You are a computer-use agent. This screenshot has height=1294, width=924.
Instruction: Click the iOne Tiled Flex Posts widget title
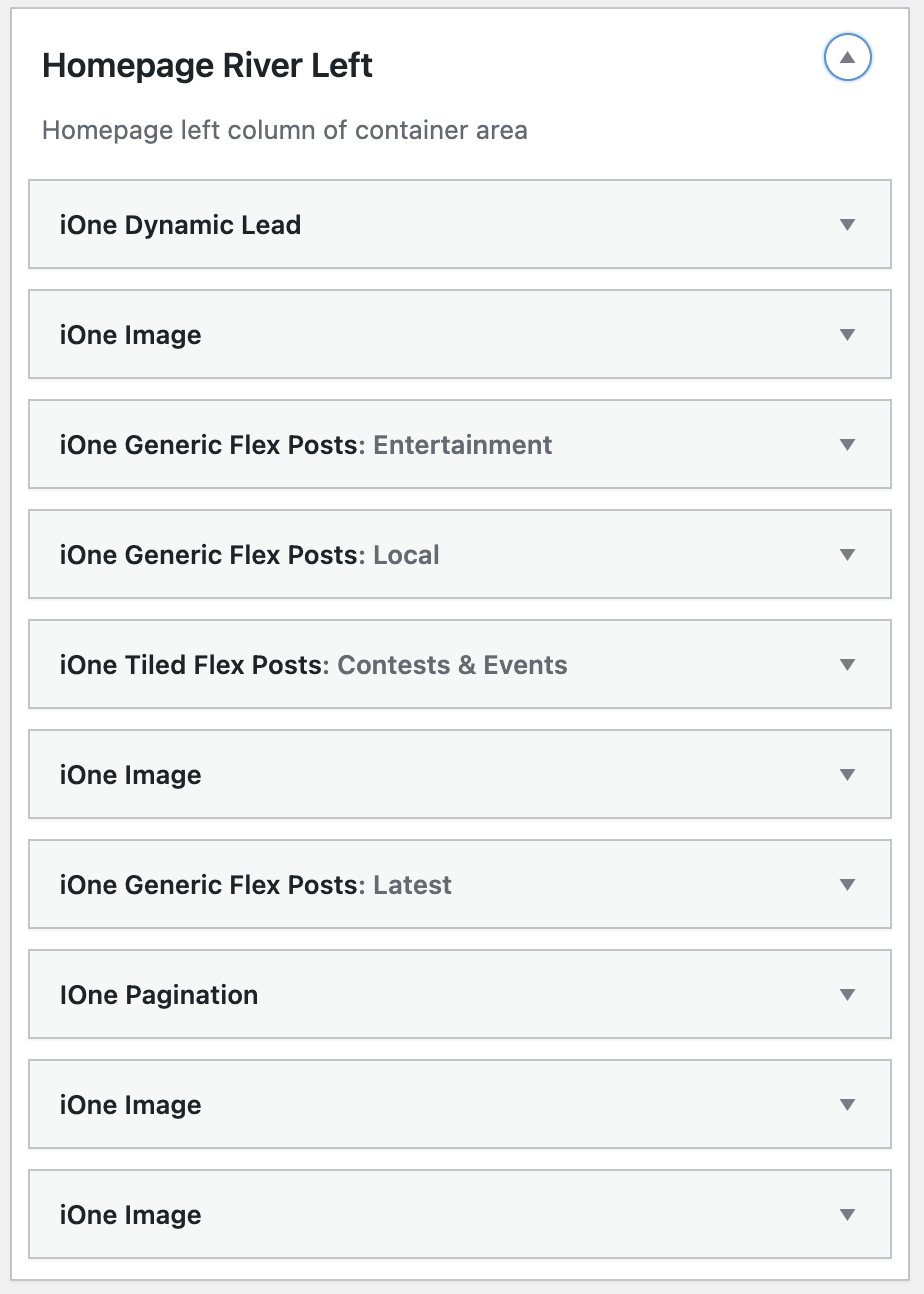(313, 665)
